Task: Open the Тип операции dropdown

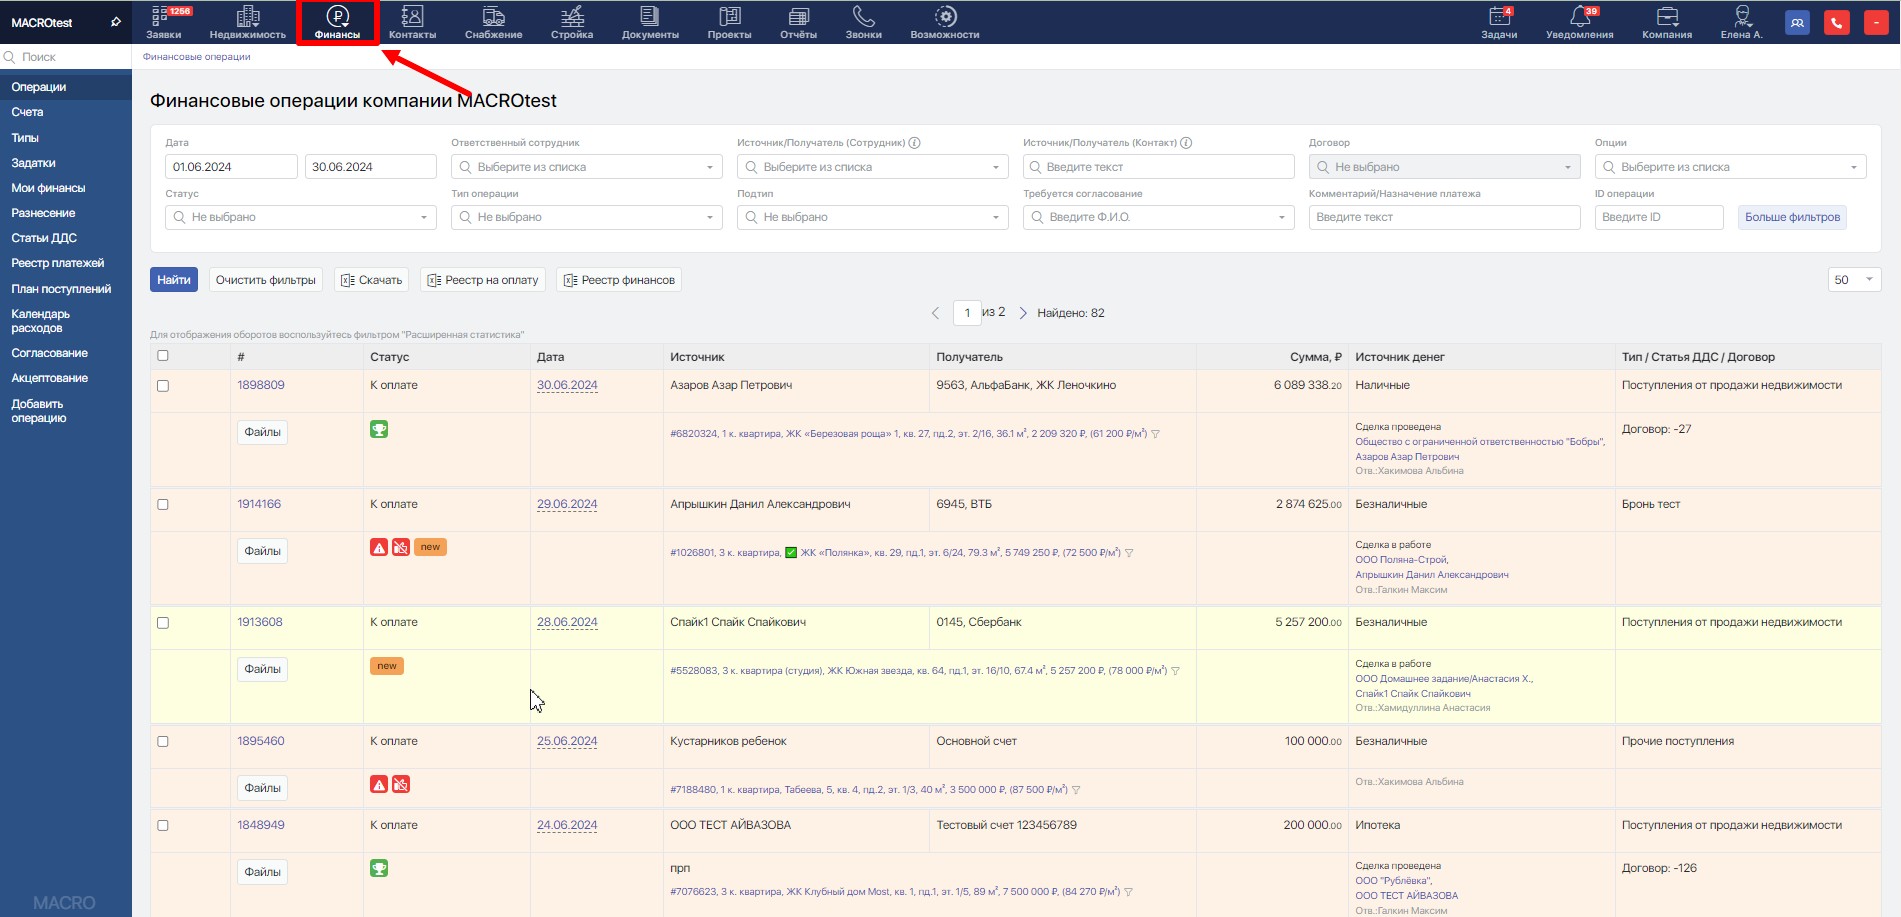Action: [x=586, y=217]
